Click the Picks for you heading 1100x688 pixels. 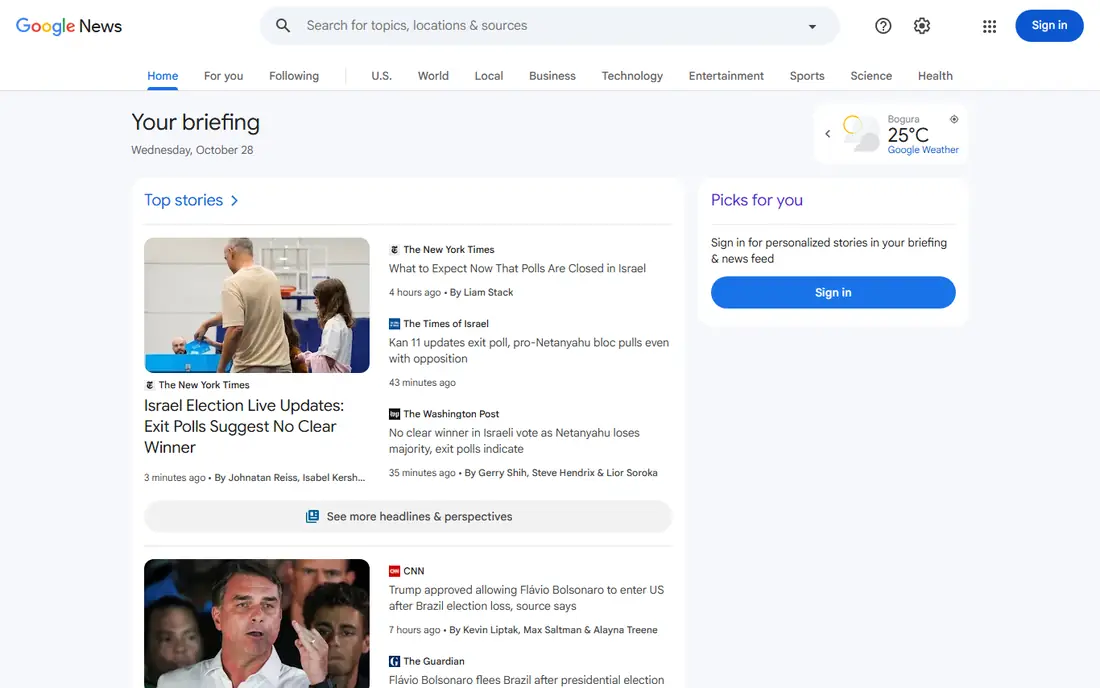[x=756, y=200]
